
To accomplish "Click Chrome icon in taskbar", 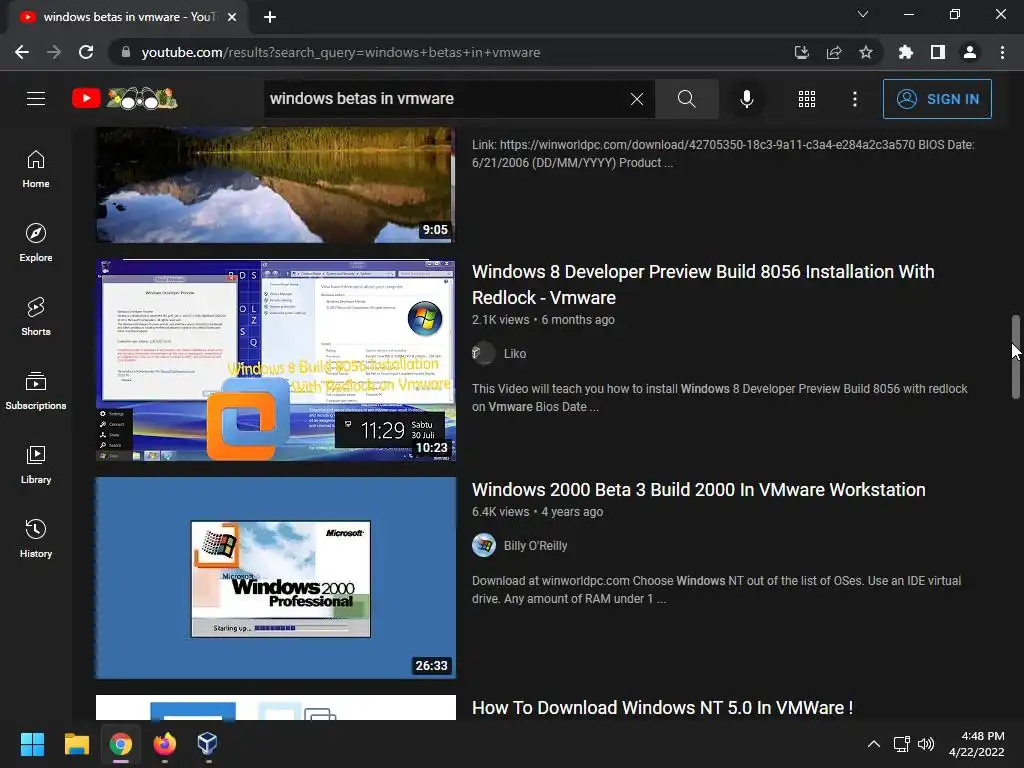I will tap(120, 744).
